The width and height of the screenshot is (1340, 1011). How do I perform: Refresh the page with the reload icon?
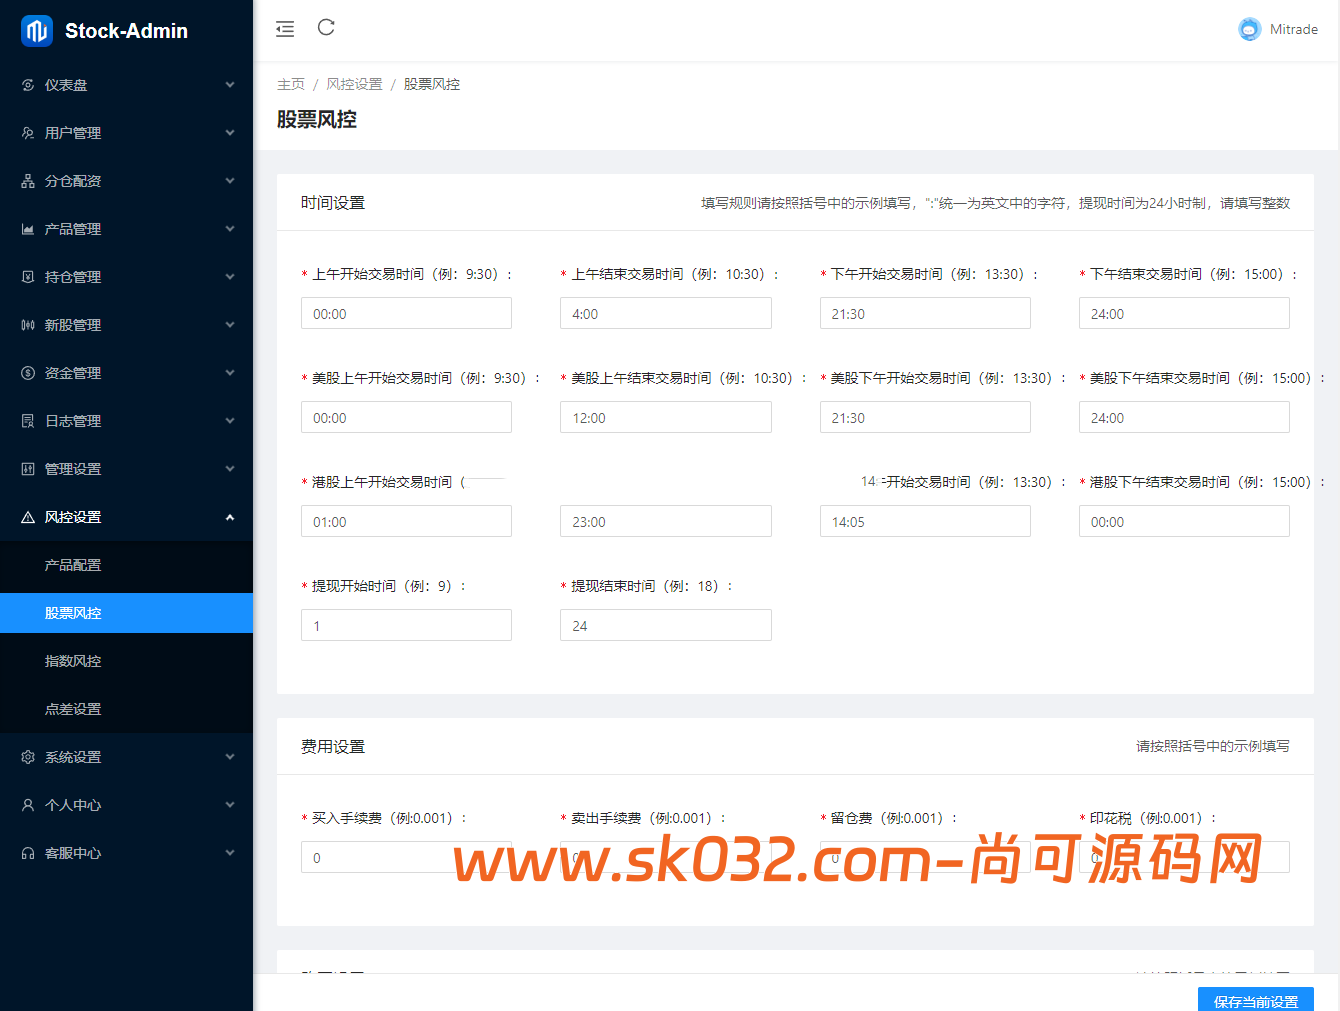click(x=326, y=29)
